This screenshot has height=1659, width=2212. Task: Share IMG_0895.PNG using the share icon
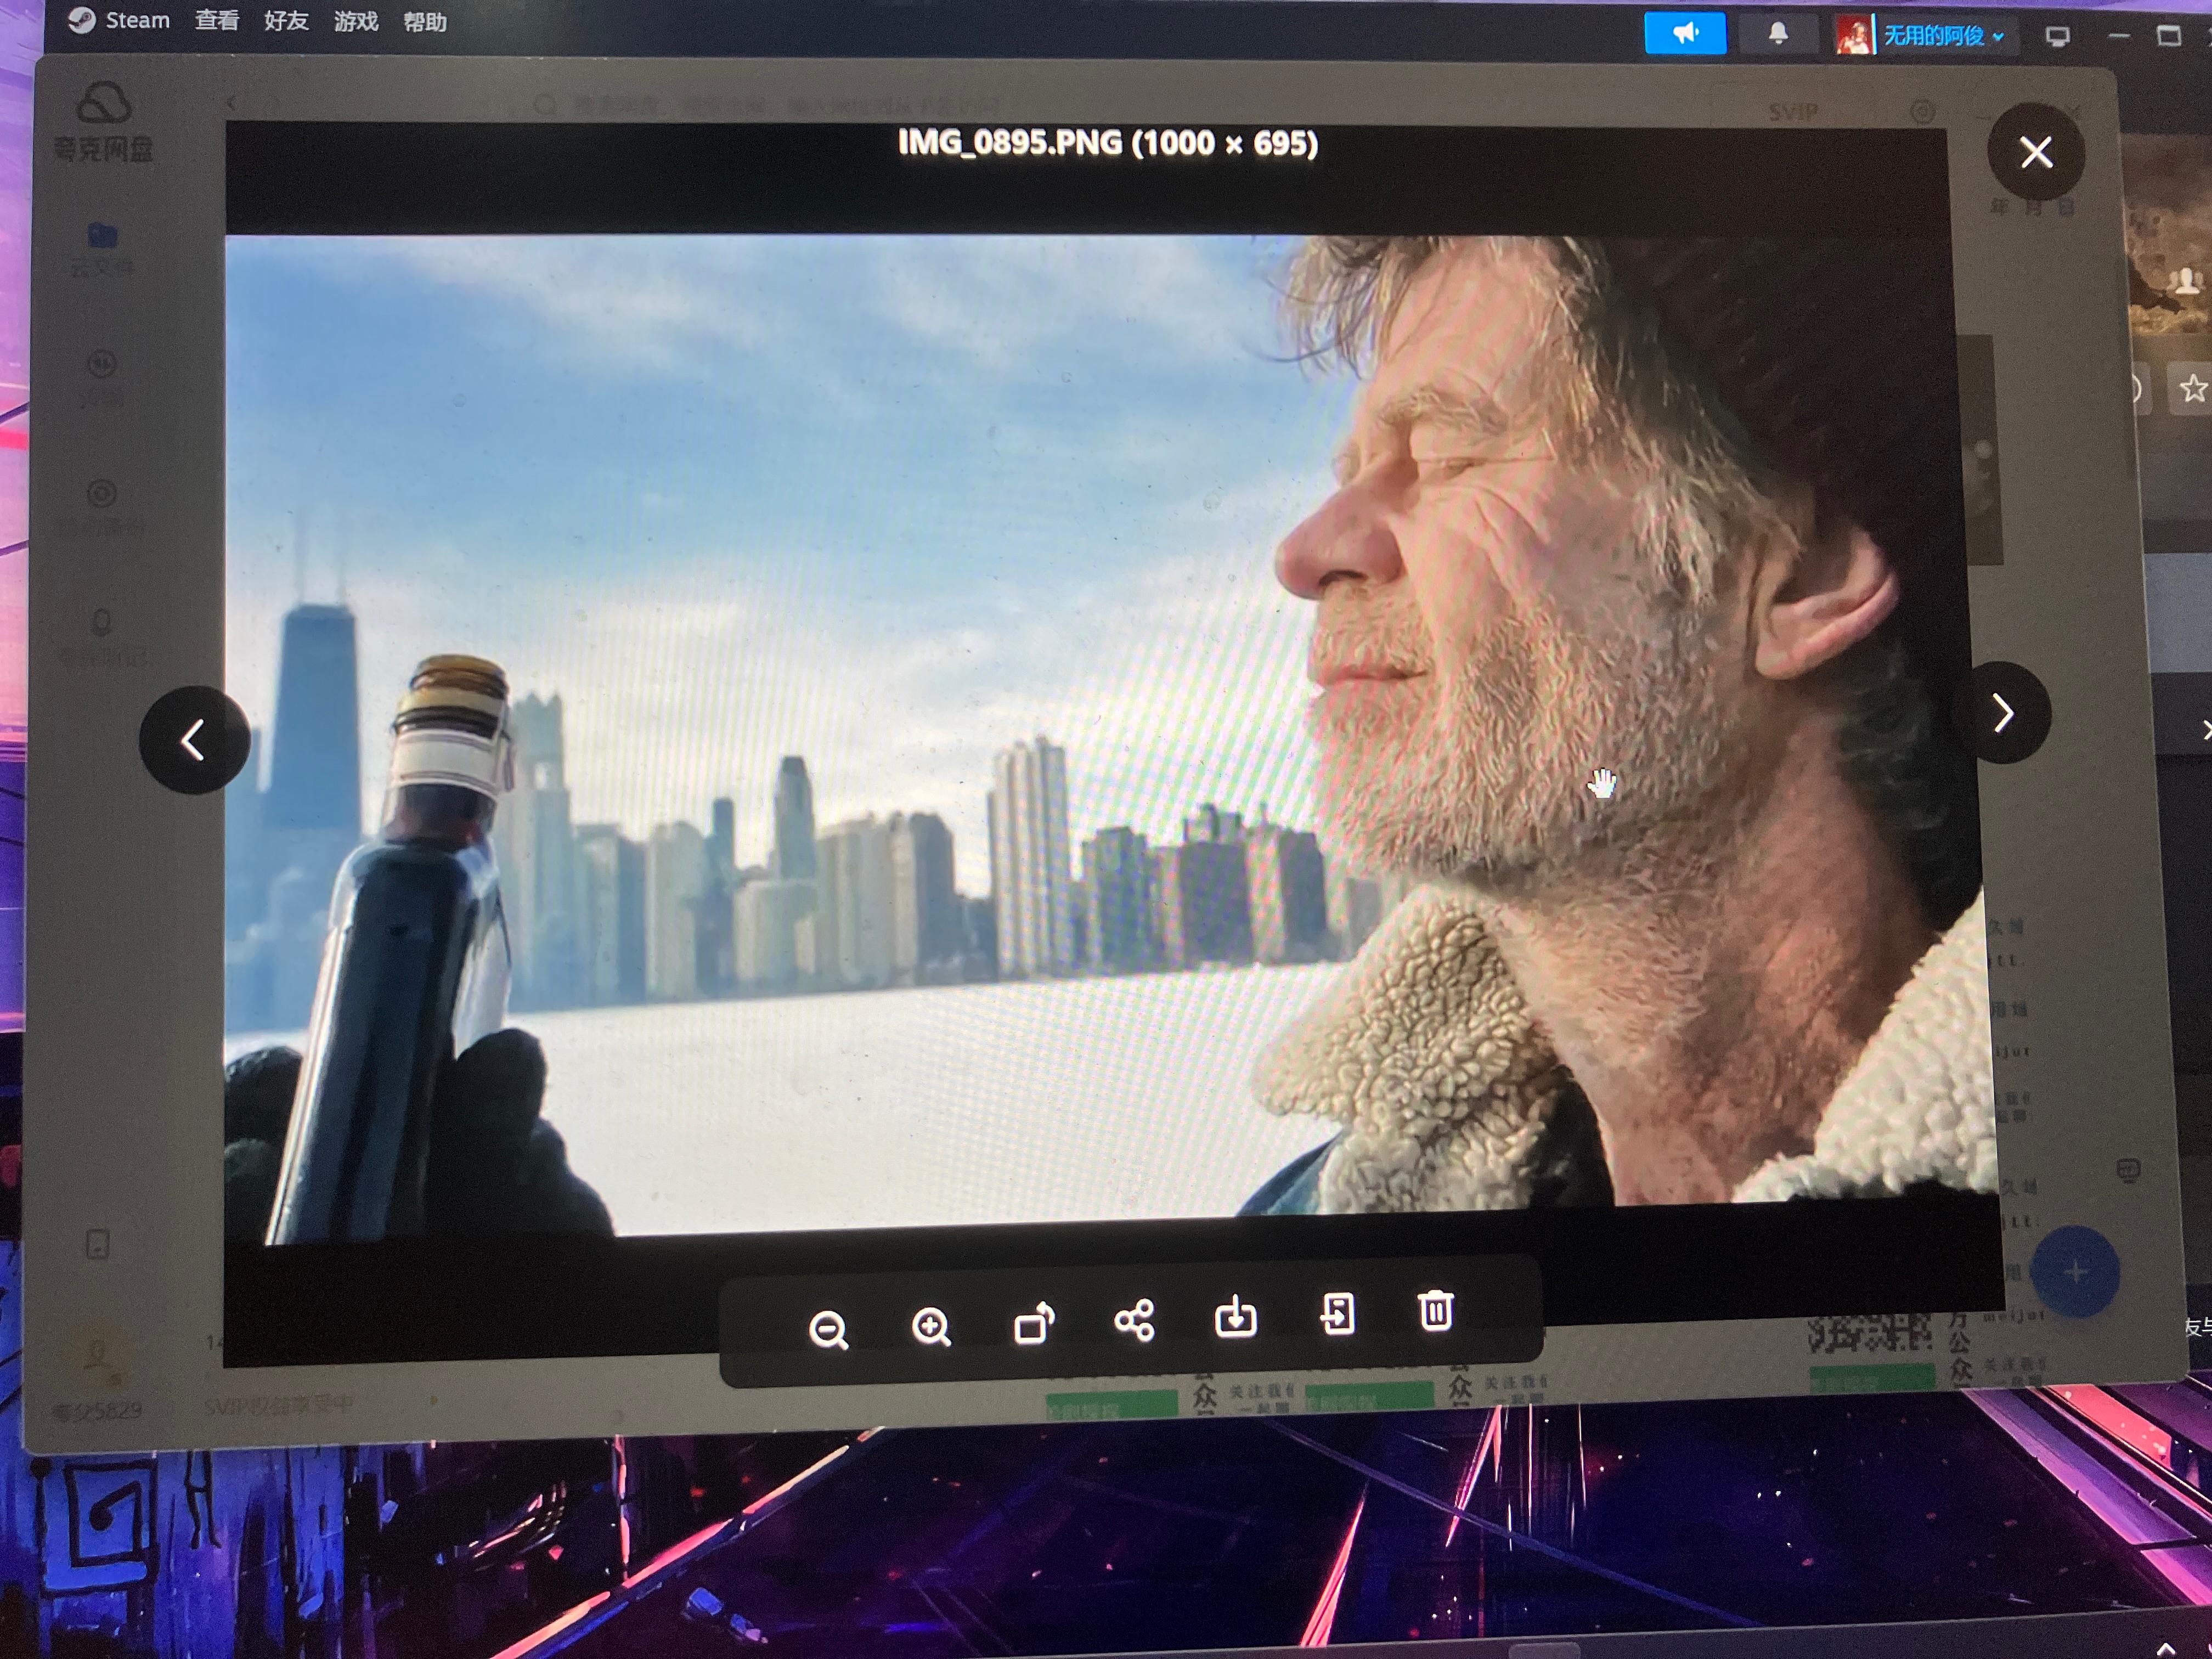(1135, 1321)
